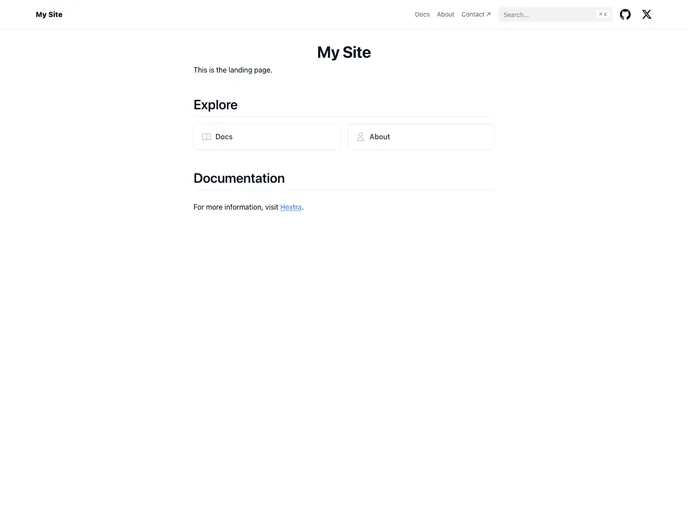Focus the Search input field

[555, 14]
